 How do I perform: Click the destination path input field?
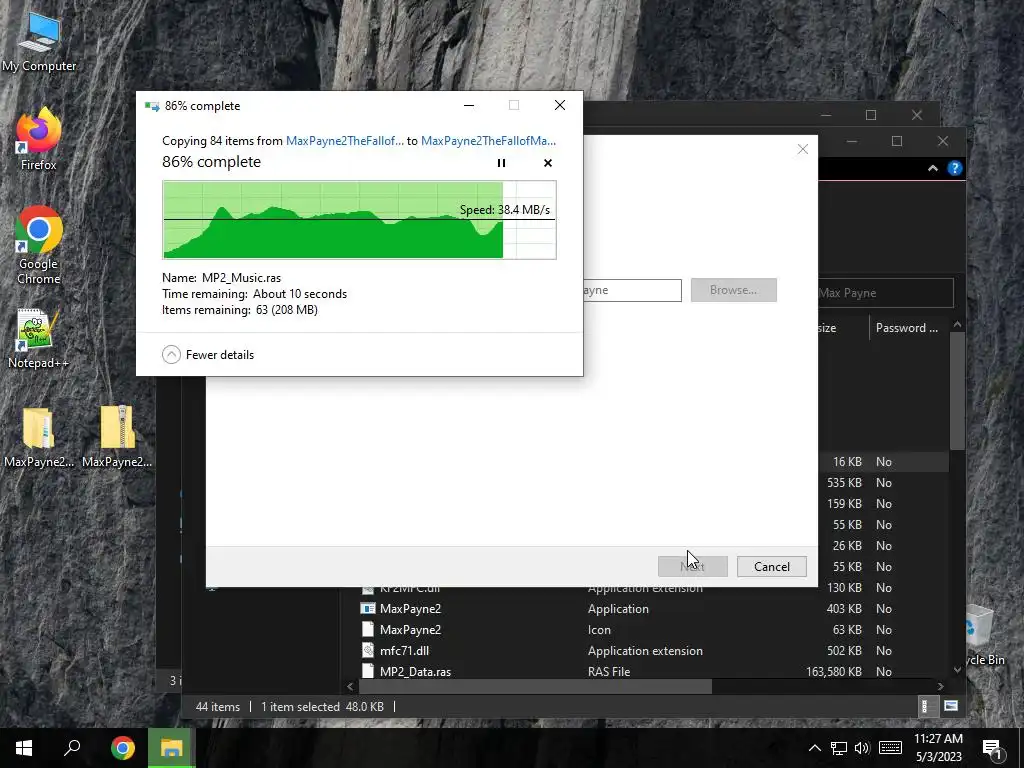point(632,290)
